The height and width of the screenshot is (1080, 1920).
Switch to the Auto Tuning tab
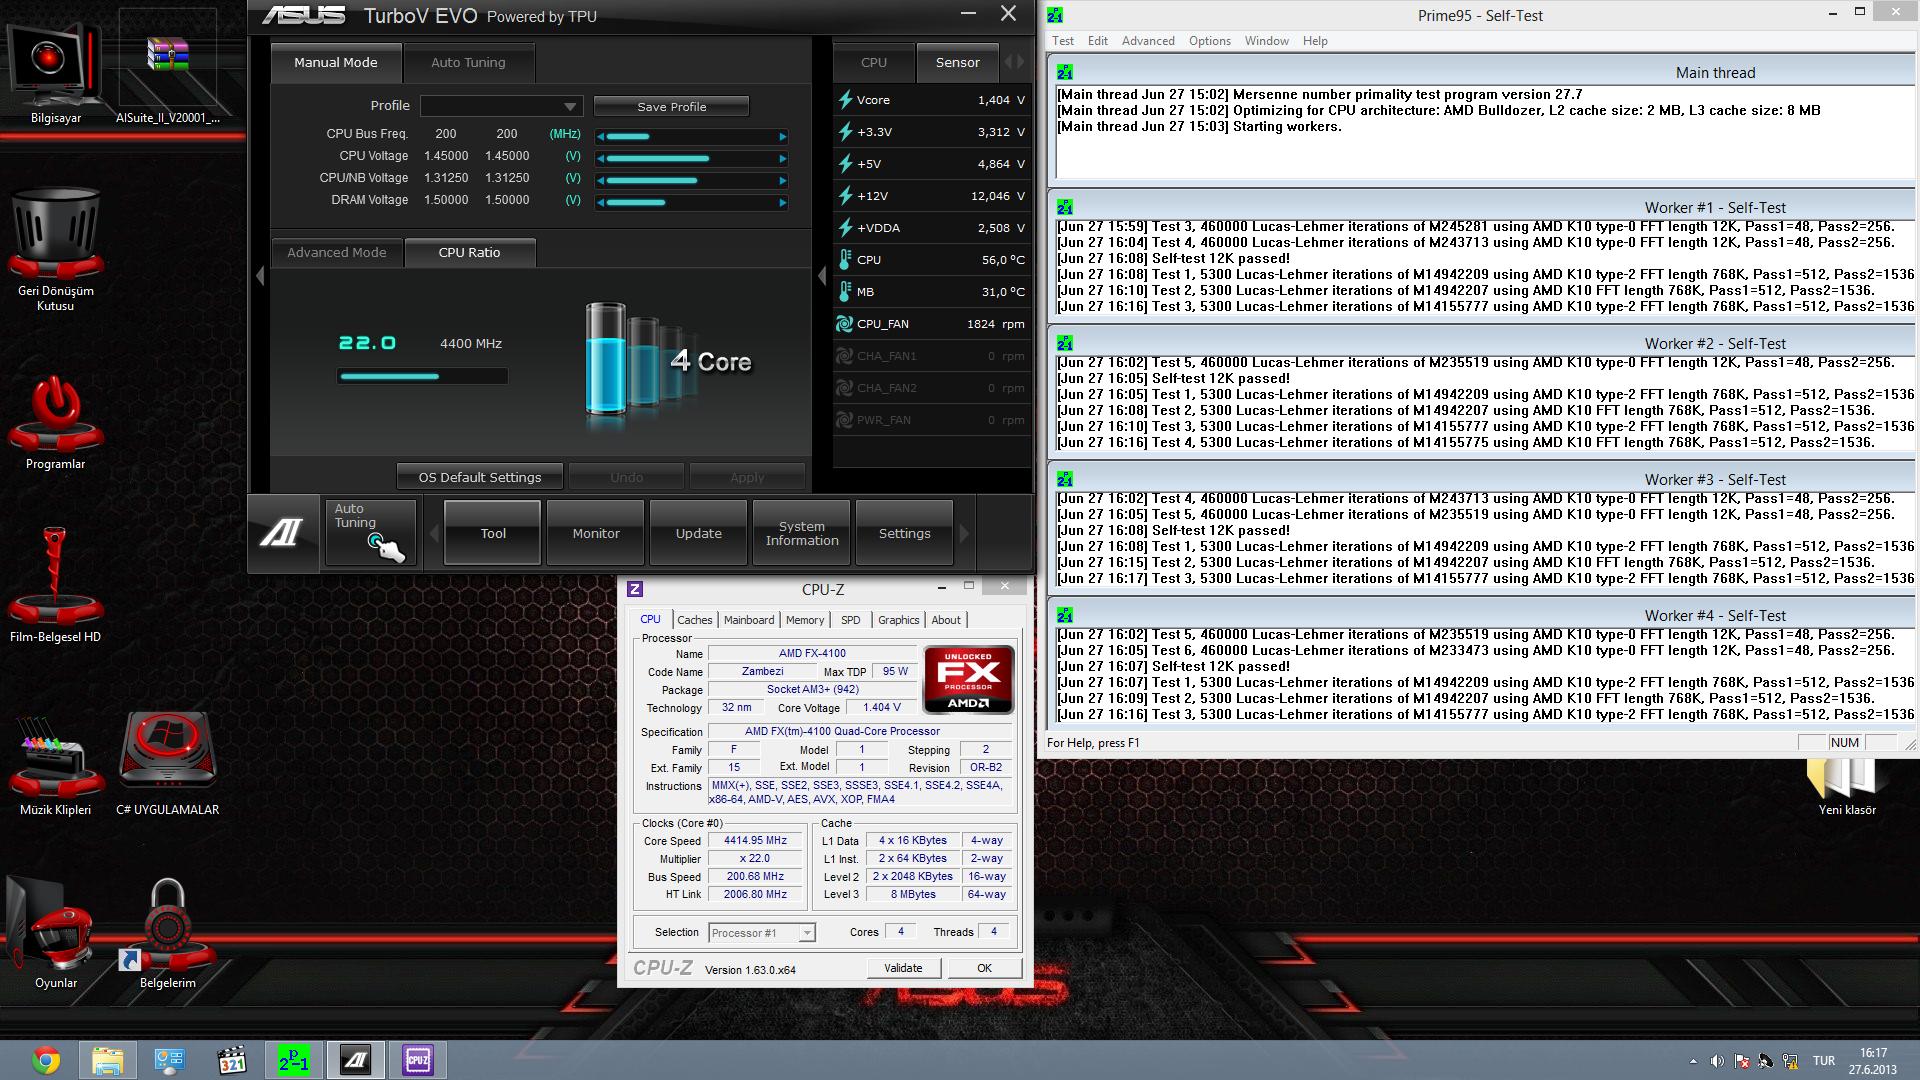click(x=468, y=62)
